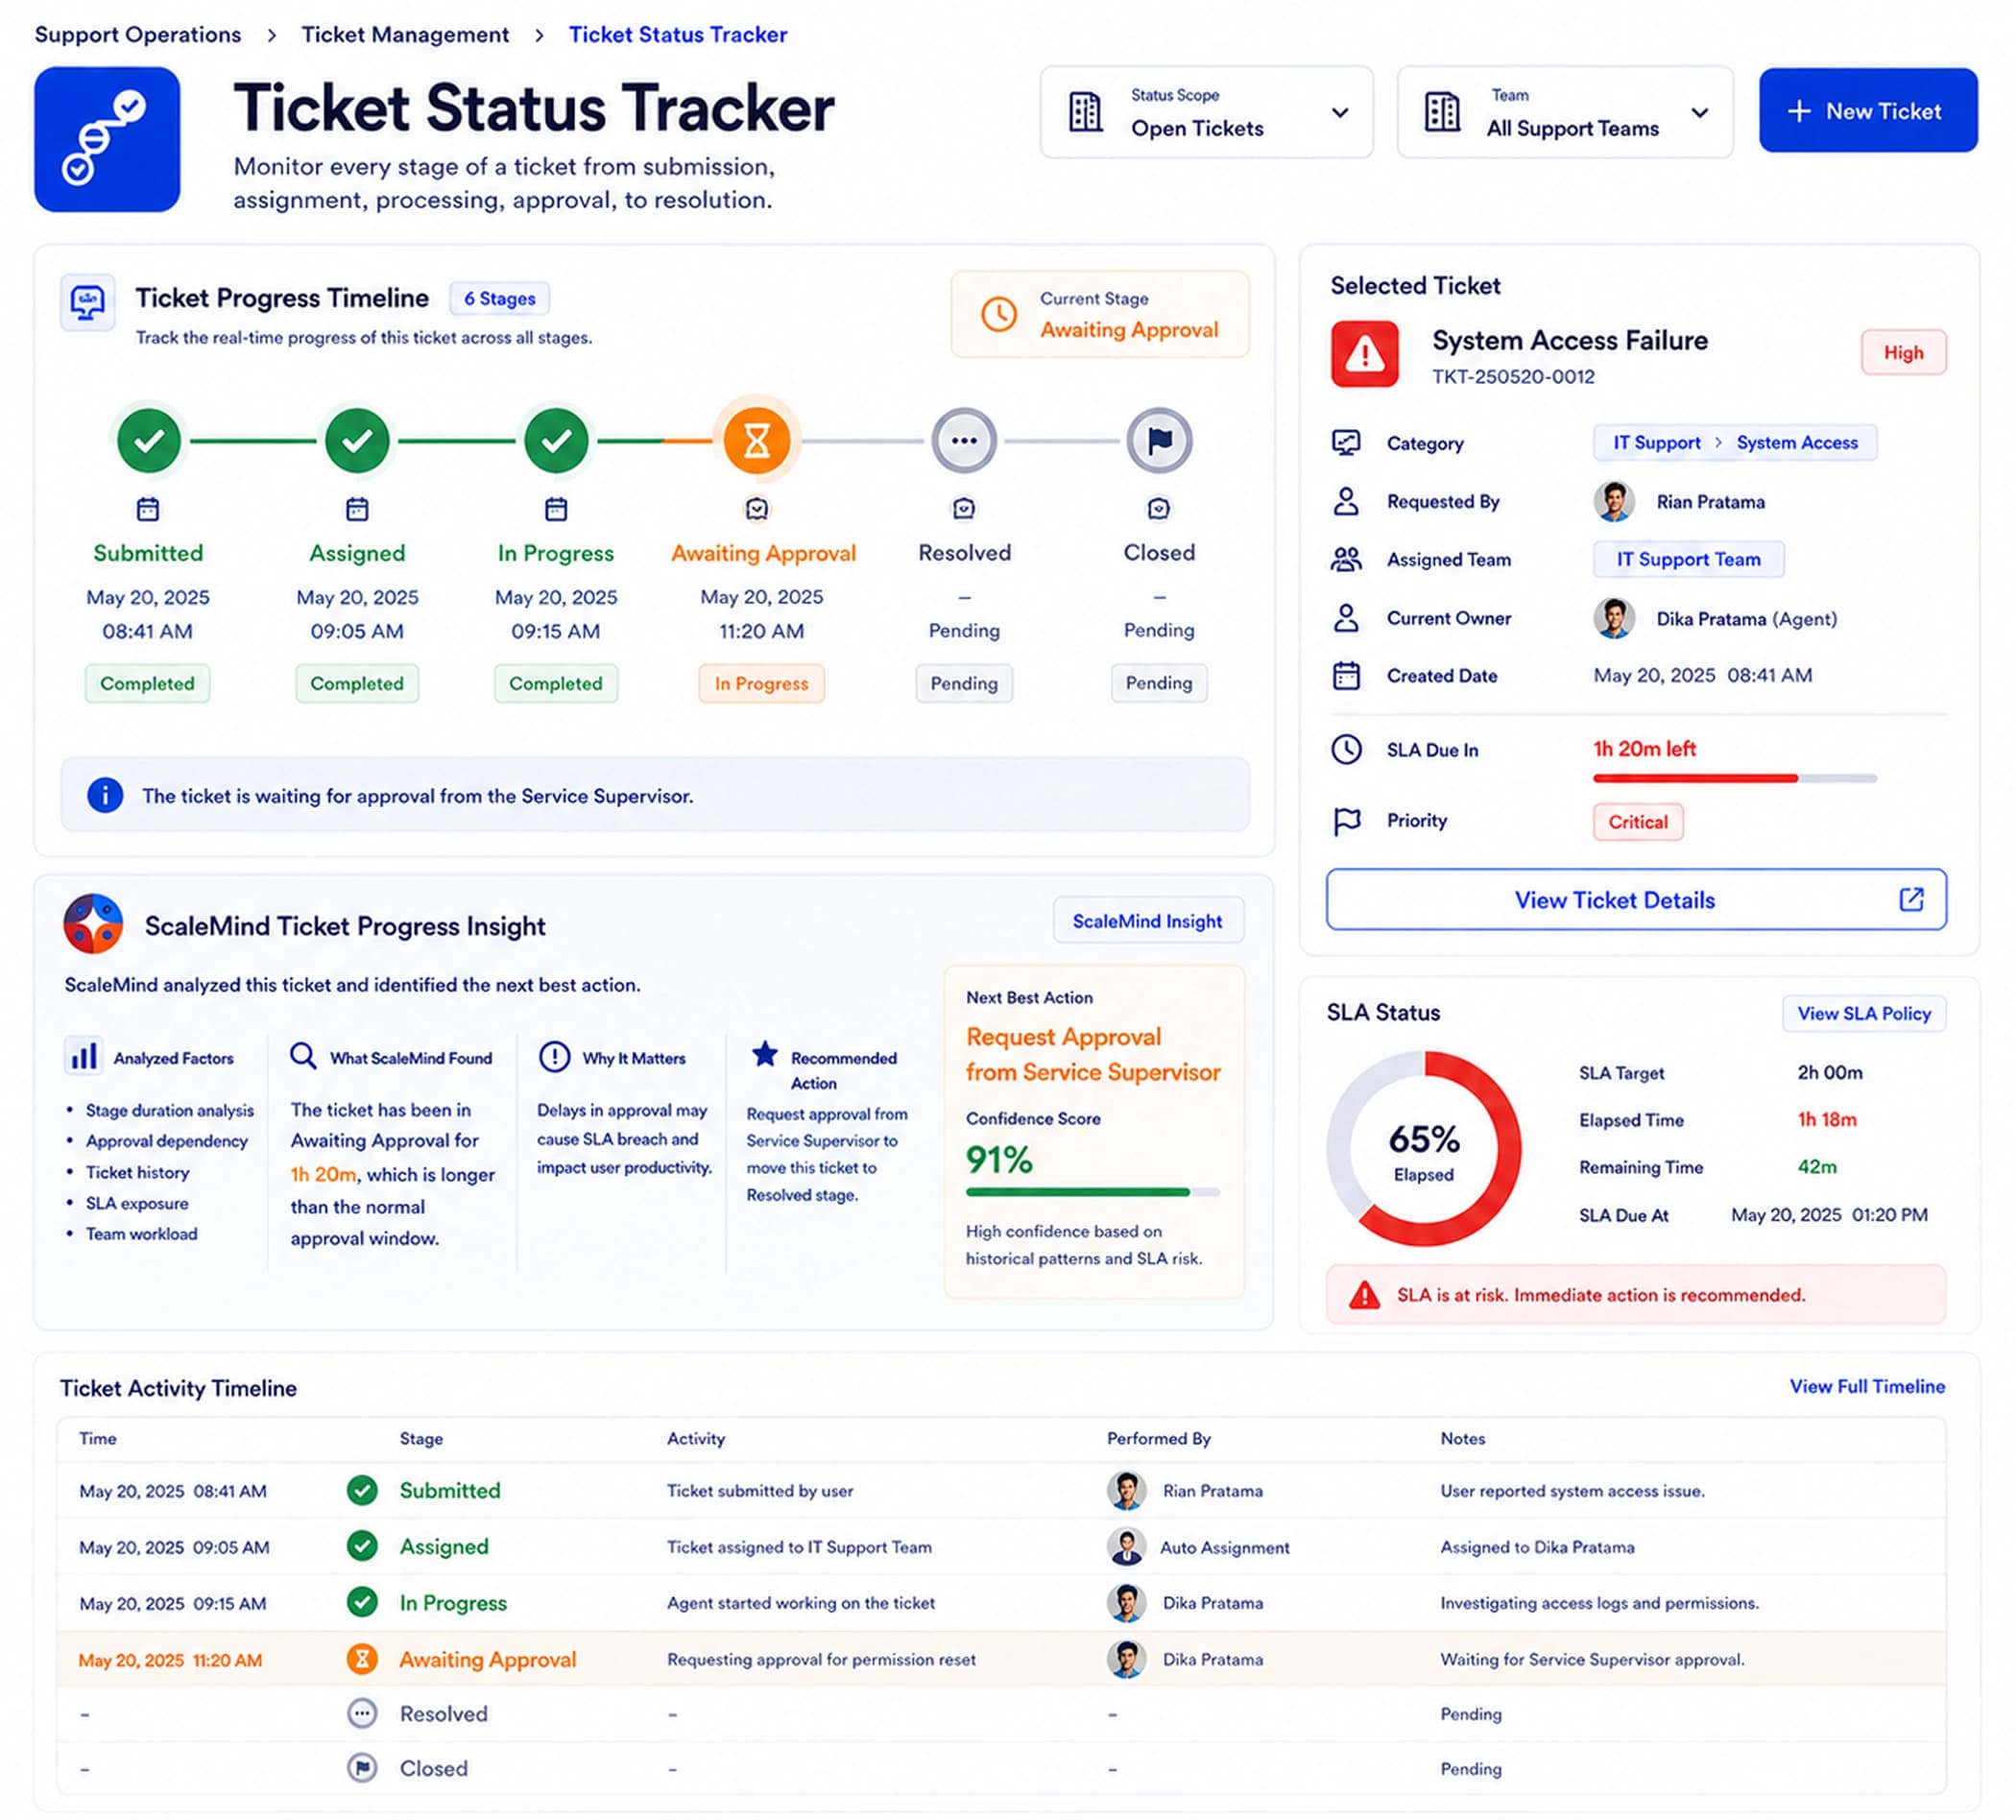
Task: Click the IT Support Team tag
Action: pos(1688,559)
